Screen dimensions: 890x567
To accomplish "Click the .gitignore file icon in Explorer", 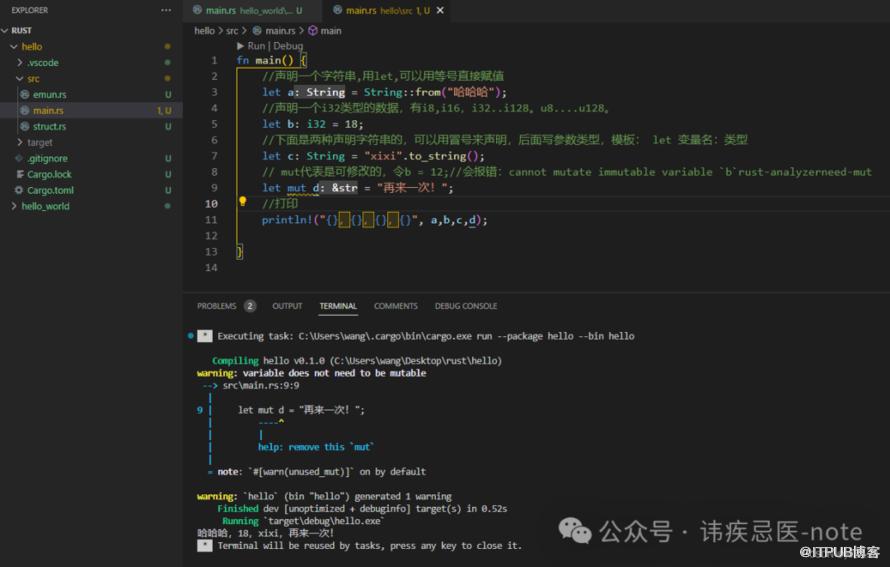I will 19,158.
